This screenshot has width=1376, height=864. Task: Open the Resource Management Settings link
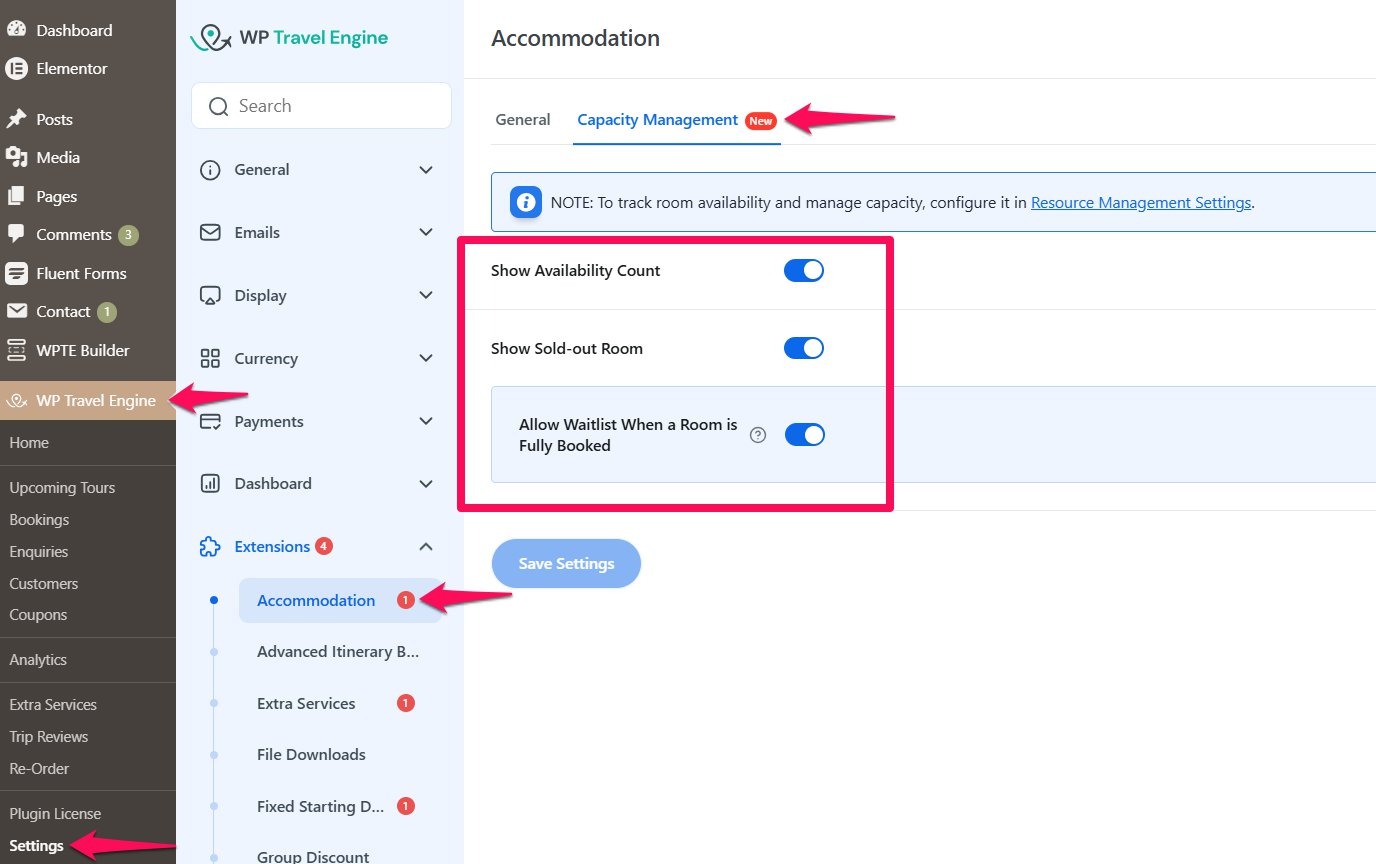click(x=1141, y=203)
